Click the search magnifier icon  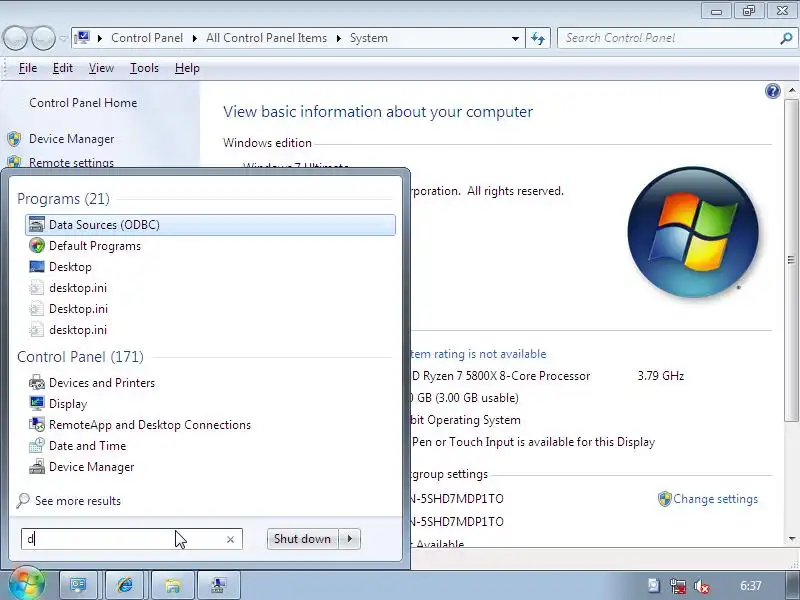(786, 38)
